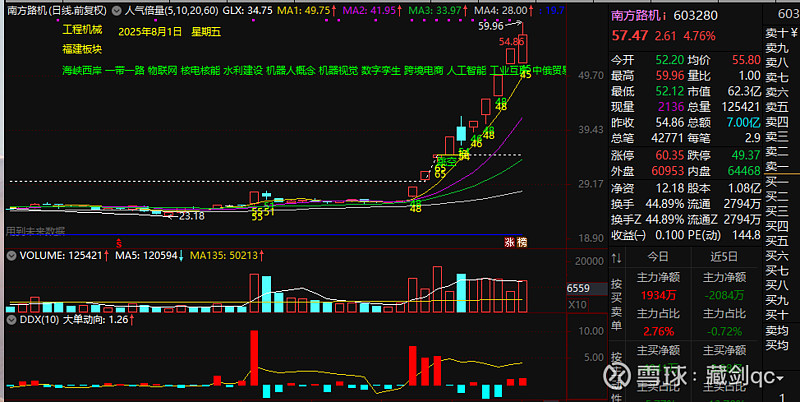Click today's 主力净额 1934万 value
The height and width of the screenshot is (402, 800).
[x=658, y=295]
